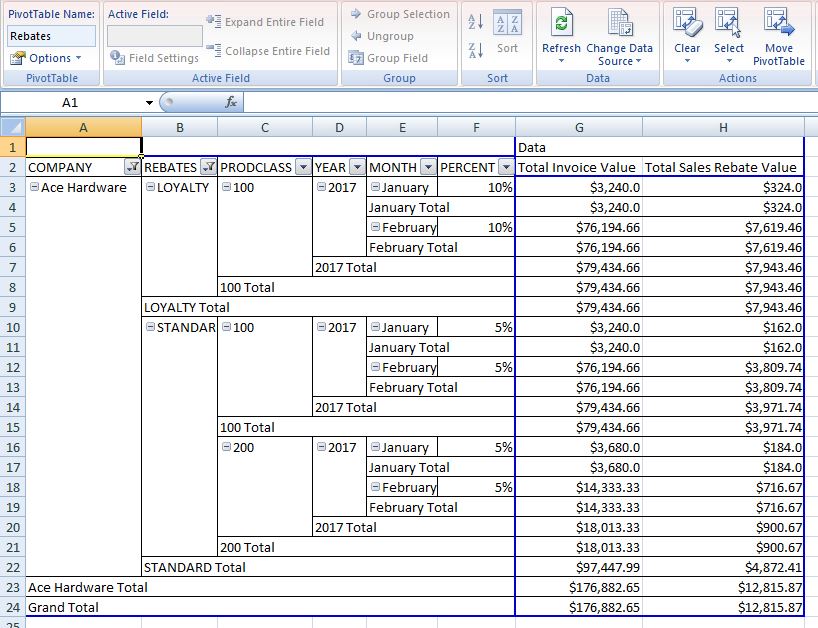Viewport: 818px width, 628px height.
Task: Click the $900.67 cell in row 21
Action: click(723, 547)
